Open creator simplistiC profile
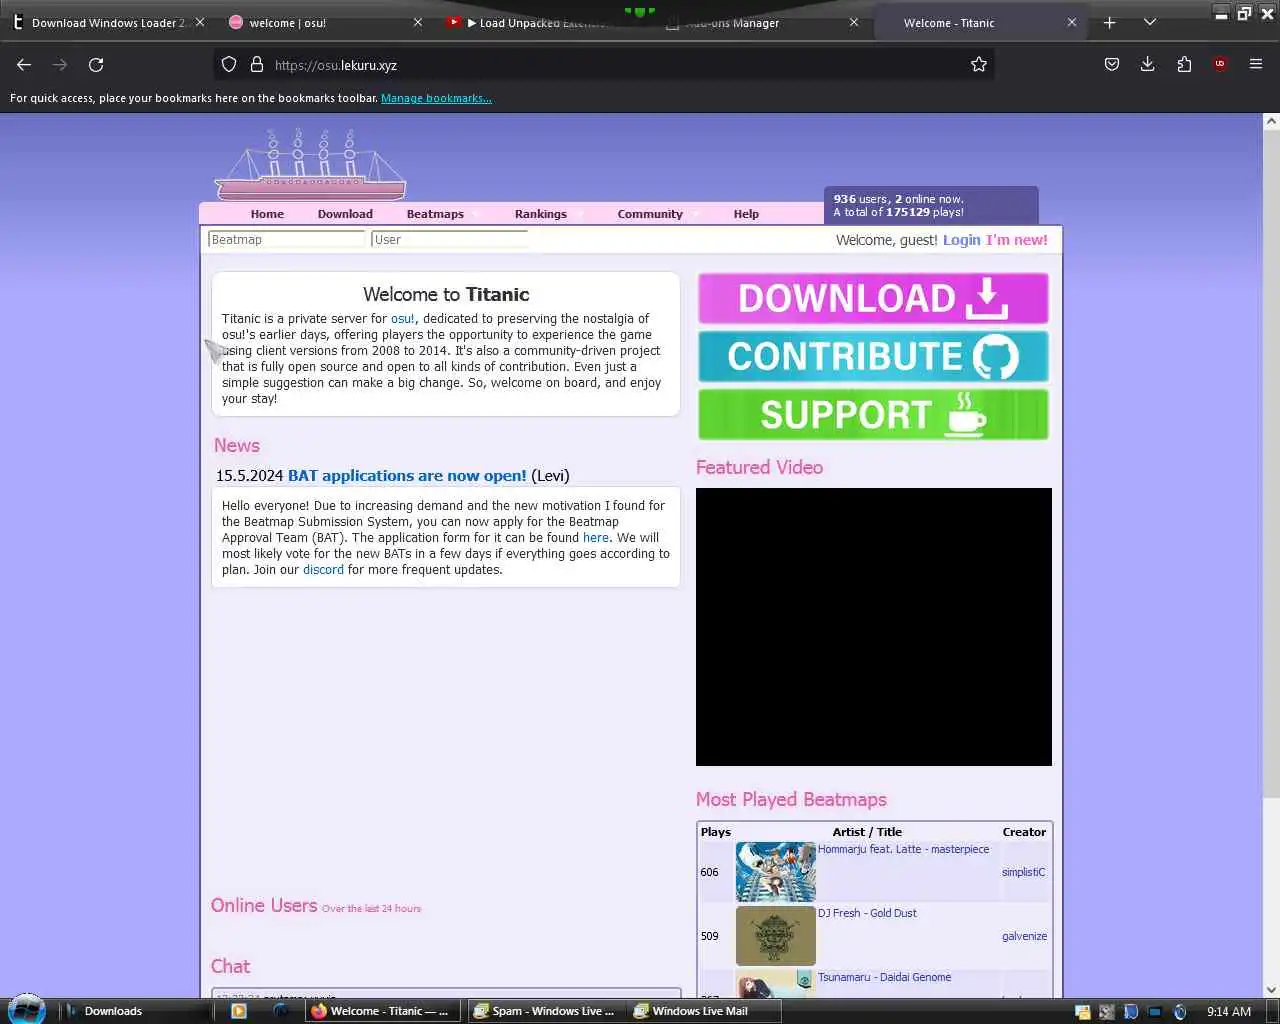Image resolution: width=1280 pixels, height=1024 pixels. [1023, 872]
